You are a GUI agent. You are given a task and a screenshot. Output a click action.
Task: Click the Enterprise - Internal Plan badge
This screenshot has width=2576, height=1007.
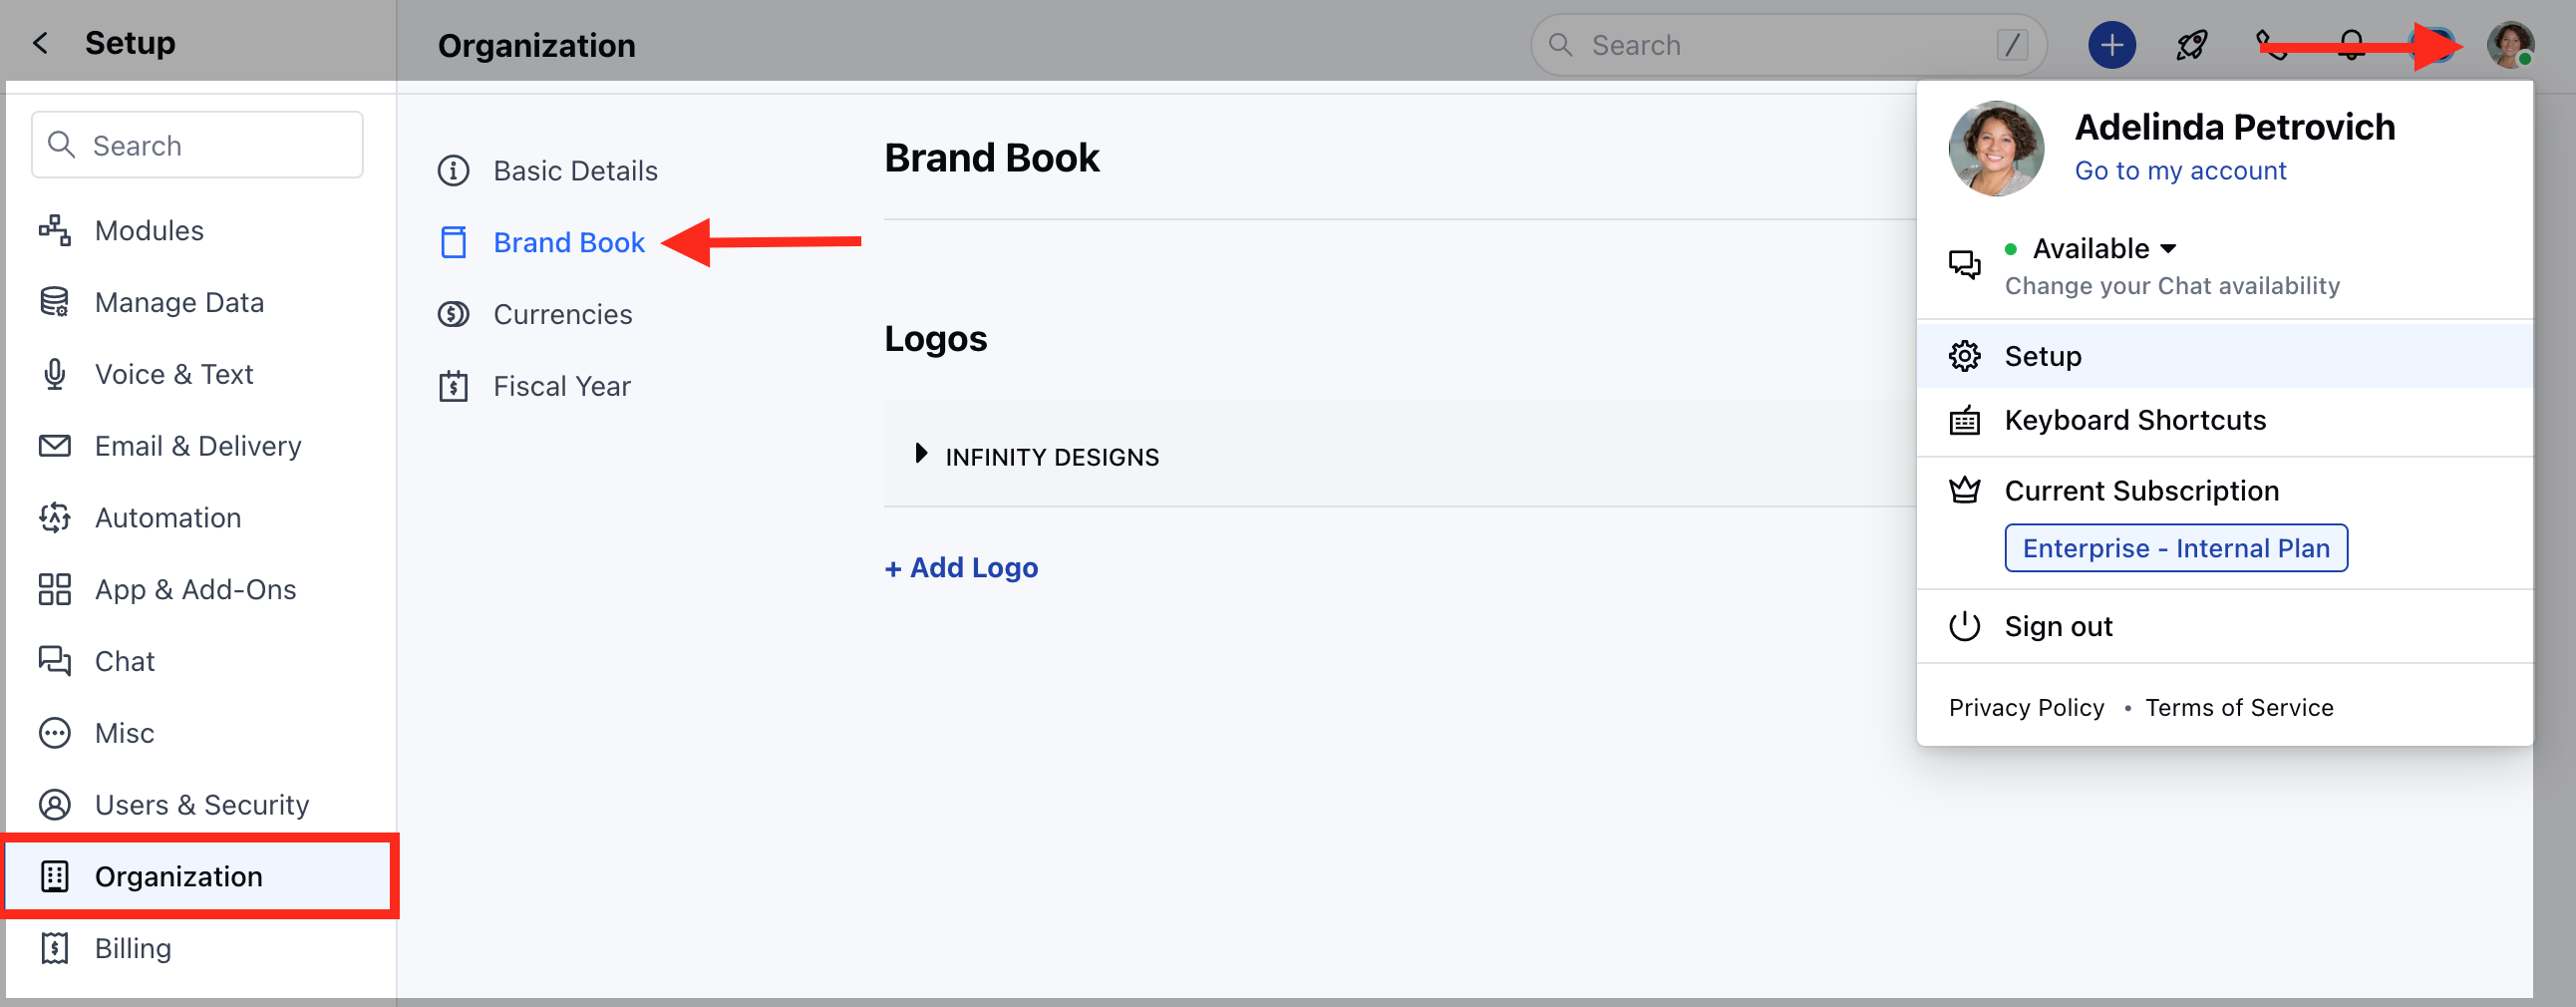coord(2175,548)
